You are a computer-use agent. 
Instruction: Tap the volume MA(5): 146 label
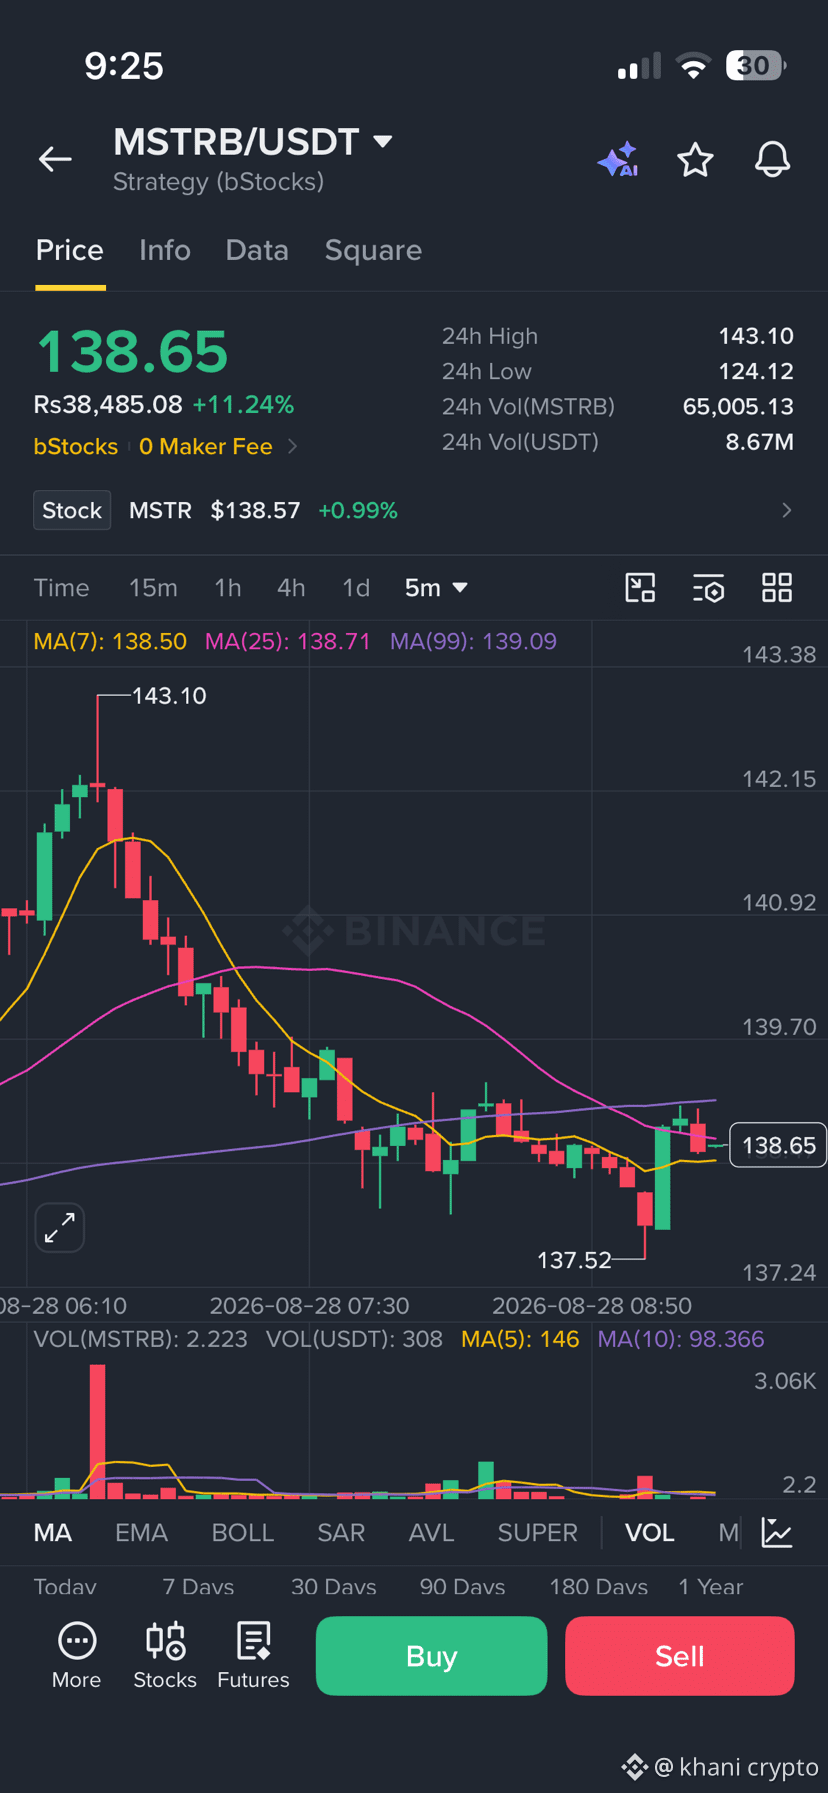520,1339
